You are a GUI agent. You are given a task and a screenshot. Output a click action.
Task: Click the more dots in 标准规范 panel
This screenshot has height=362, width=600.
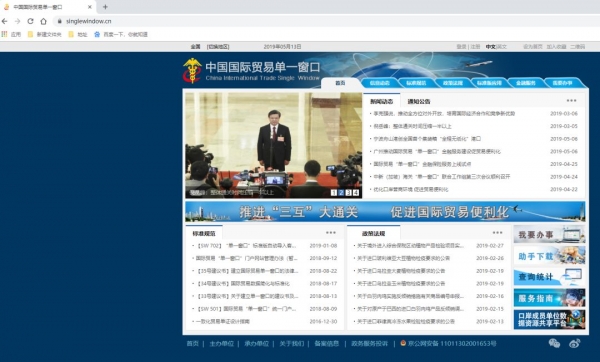coord(331,233)
